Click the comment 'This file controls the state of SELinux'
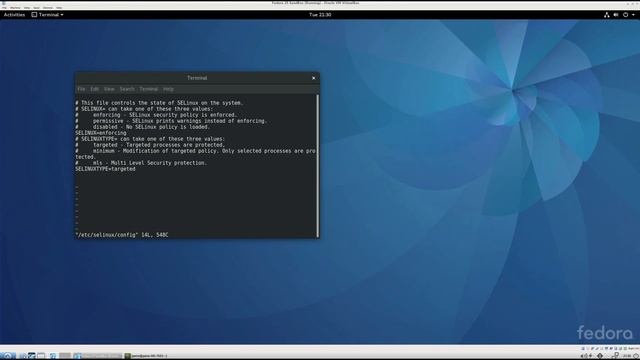 (159, 103)
